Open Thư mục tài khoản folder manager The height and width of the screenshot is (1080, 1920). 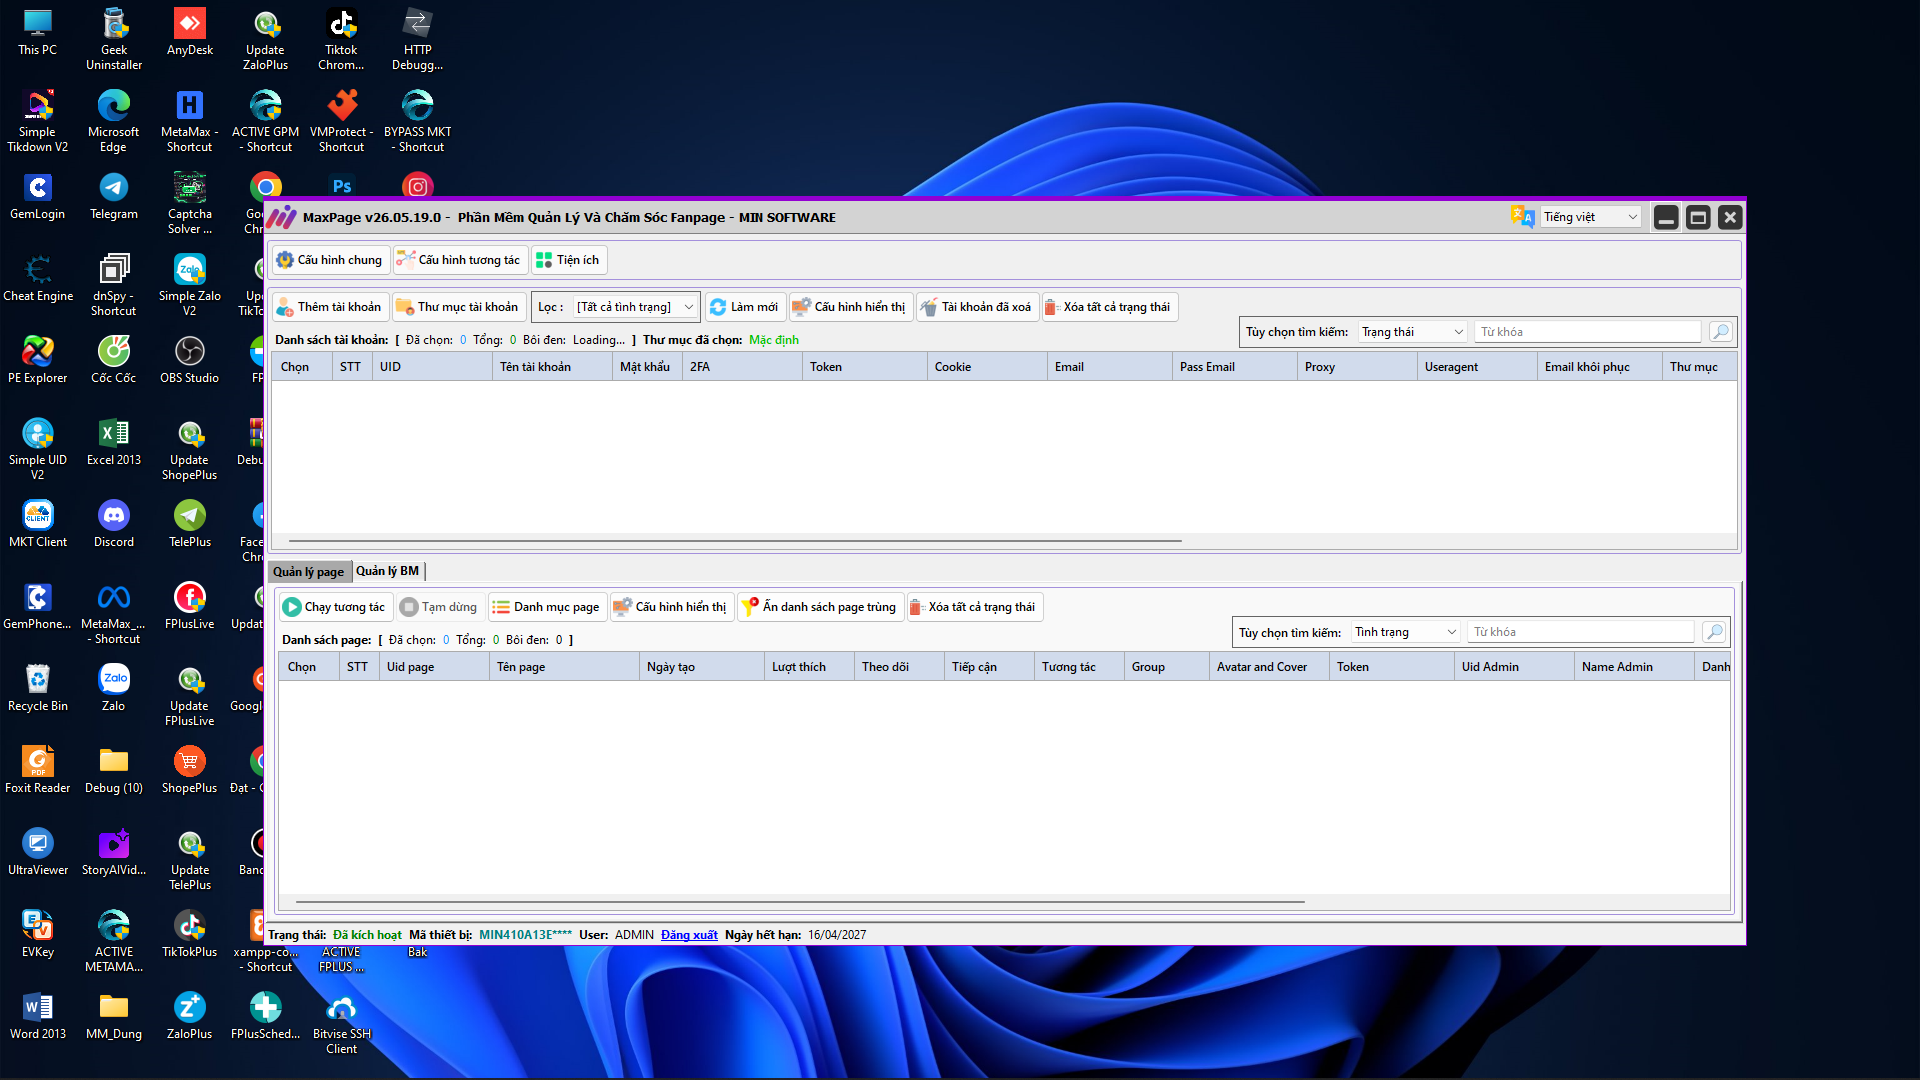pyautogui.click(x=458, y=307)
